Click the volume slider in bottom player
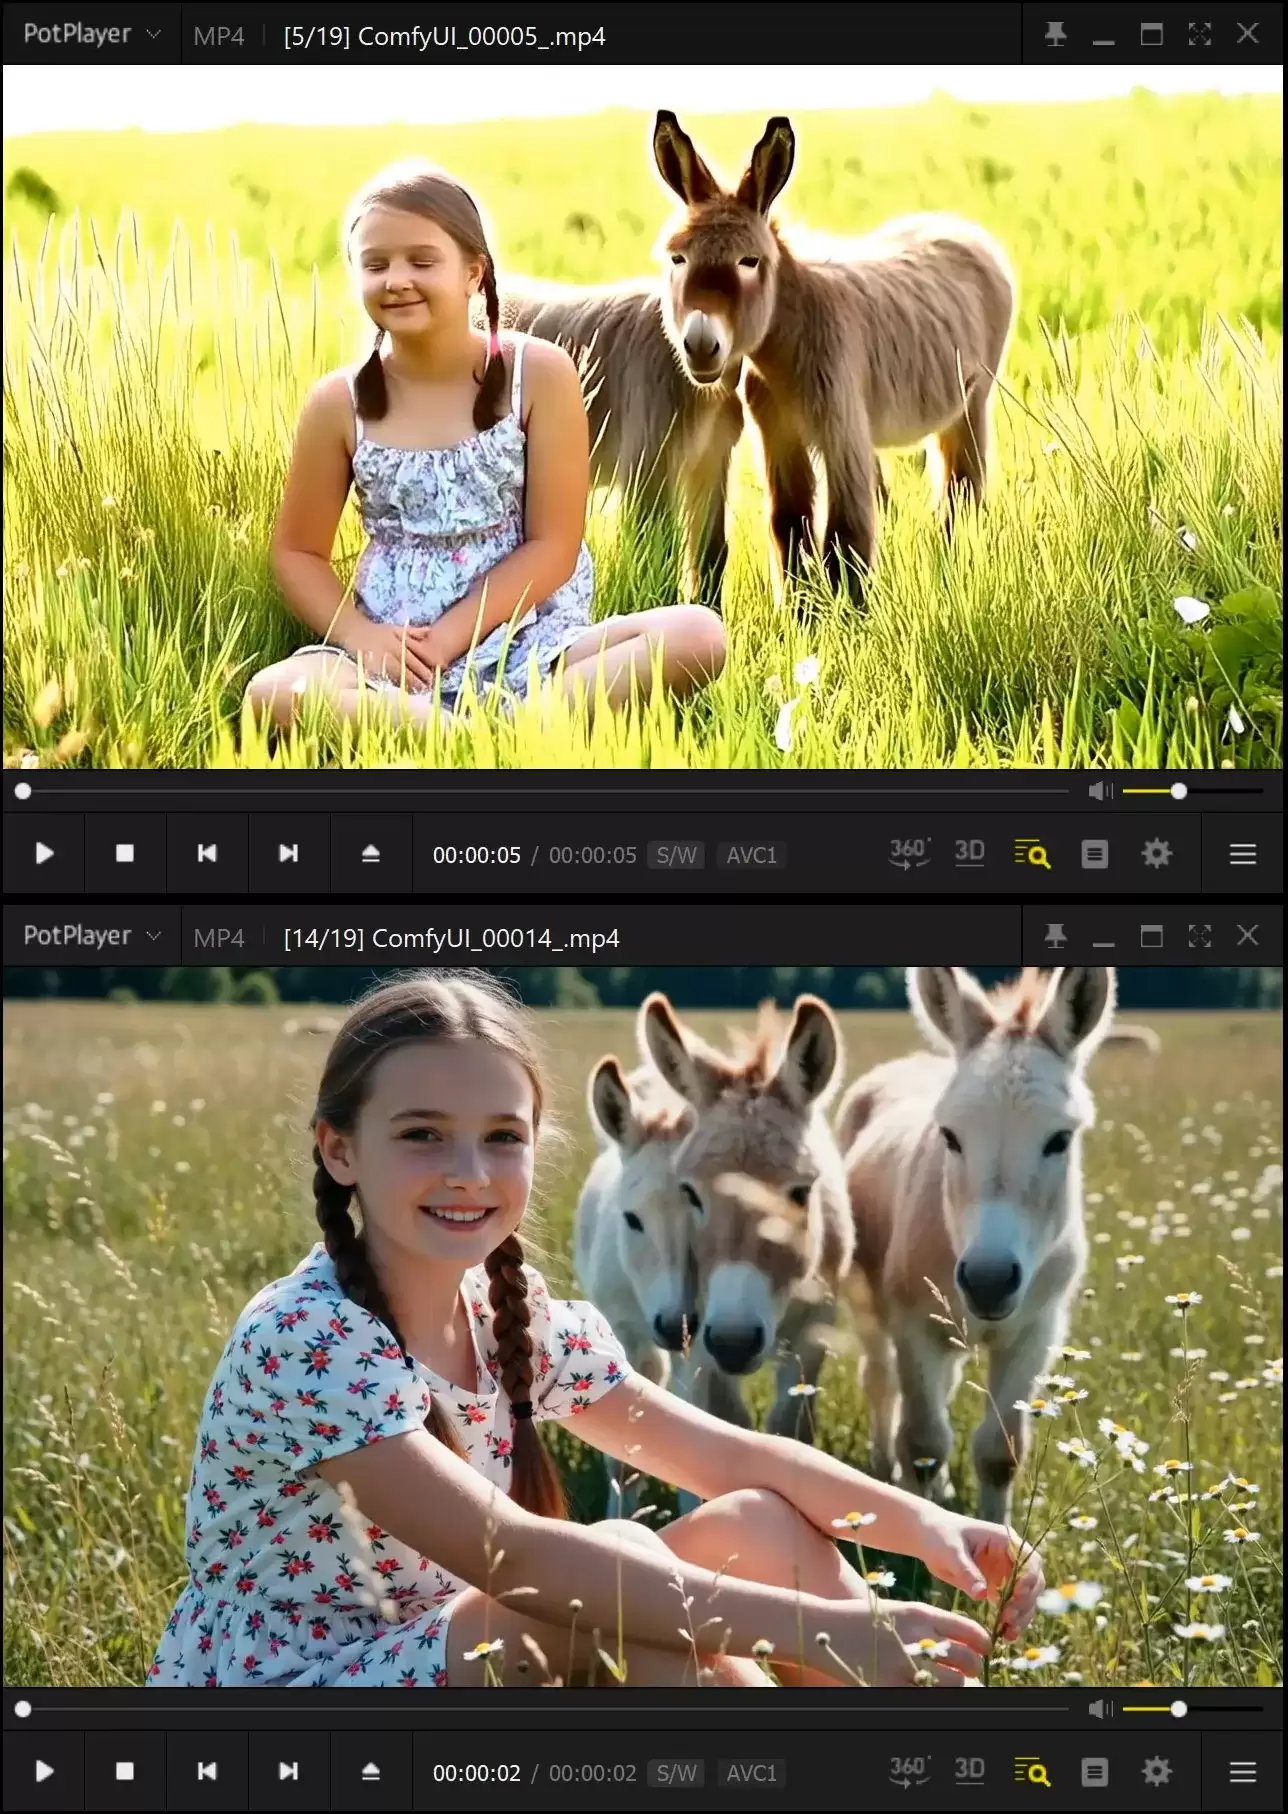Viewport: 1288px width, 1814px height. (1192, 1709)
